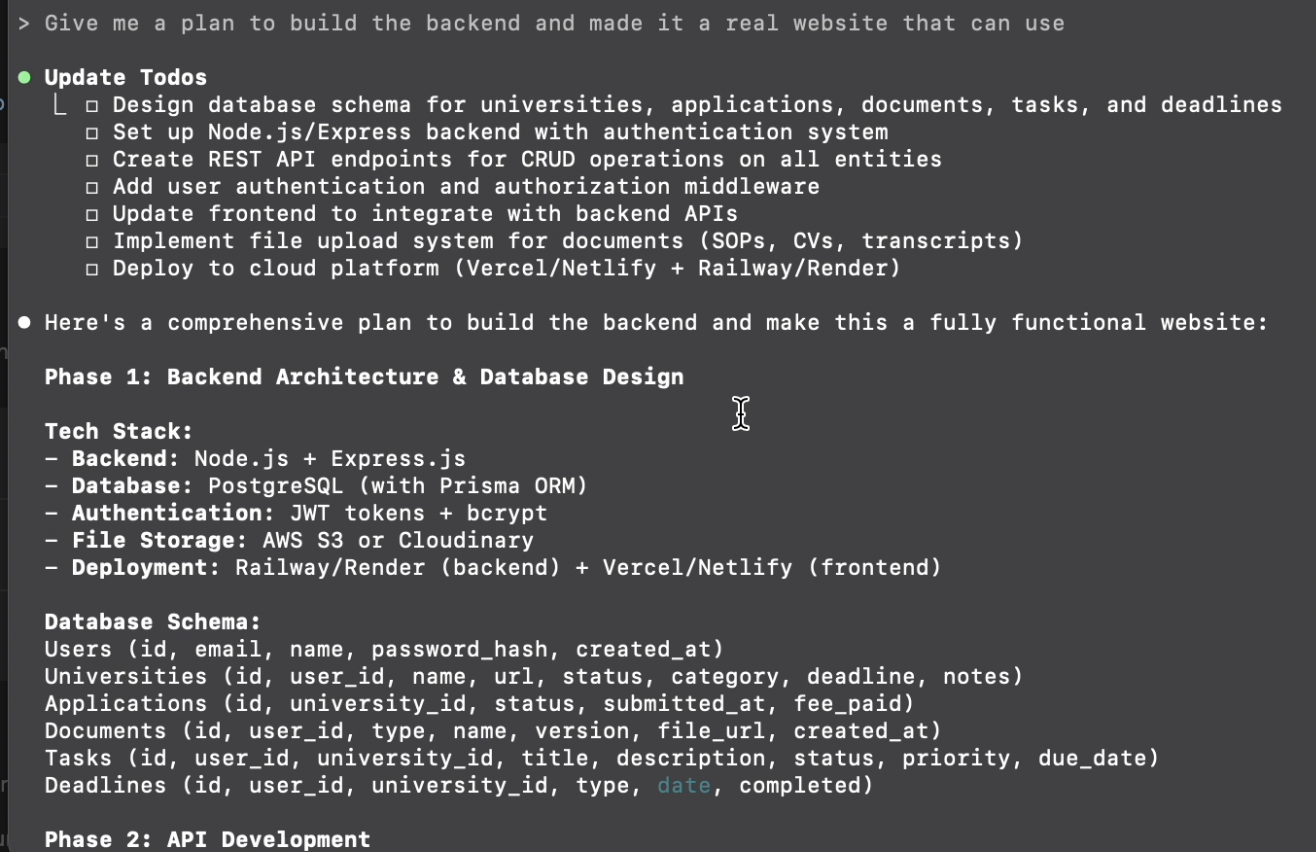
Task: Click the tree branch connector under Update Todos
Action: point(62,104)
